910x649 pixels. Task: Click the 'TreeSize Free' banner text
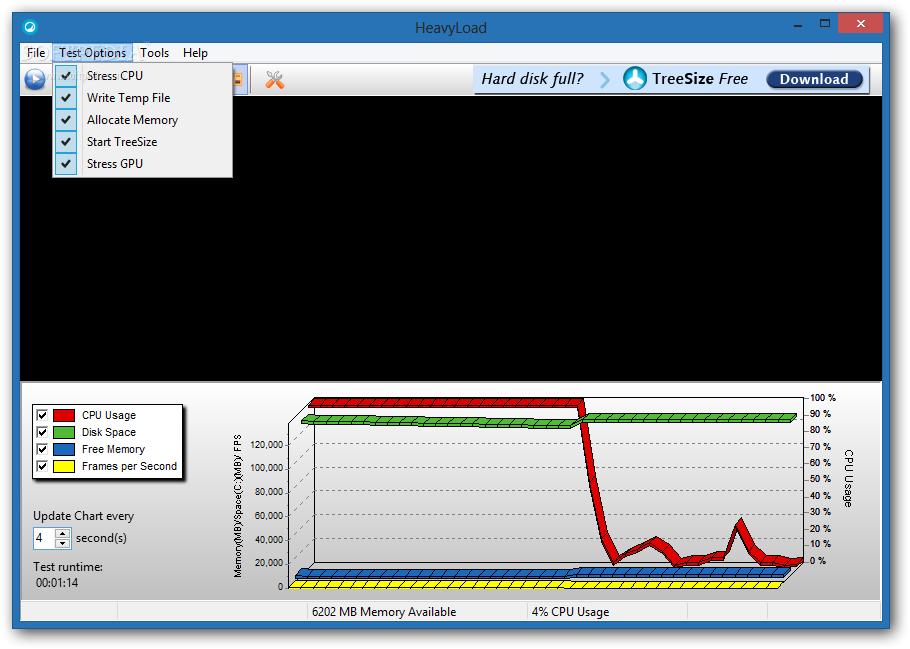click(700, 78)
